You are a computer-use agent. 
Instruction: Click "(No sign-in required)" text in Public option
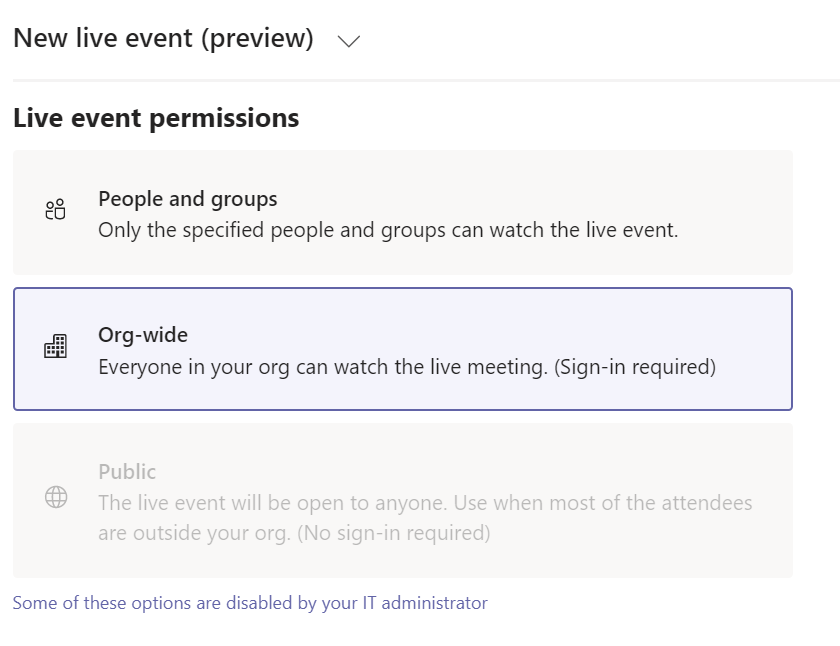click(393, 533)
